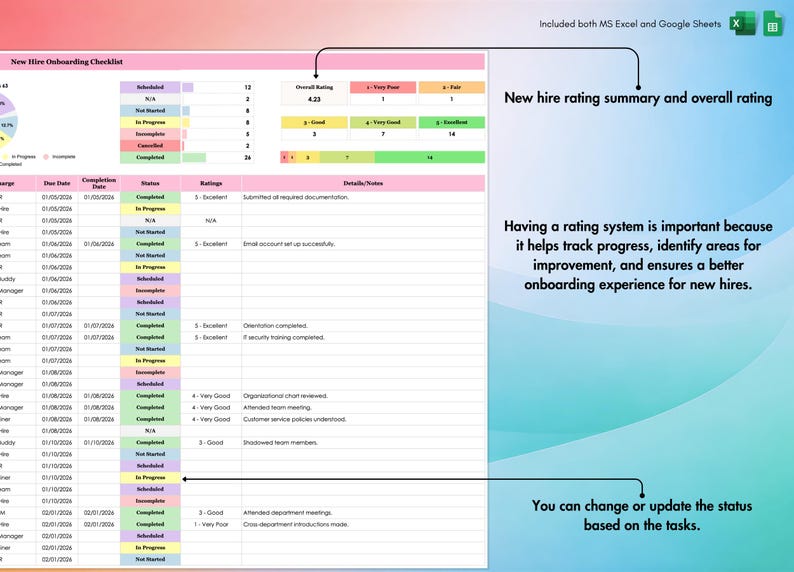
Task: Select the 'Ratings' column header
Action: 211,183
